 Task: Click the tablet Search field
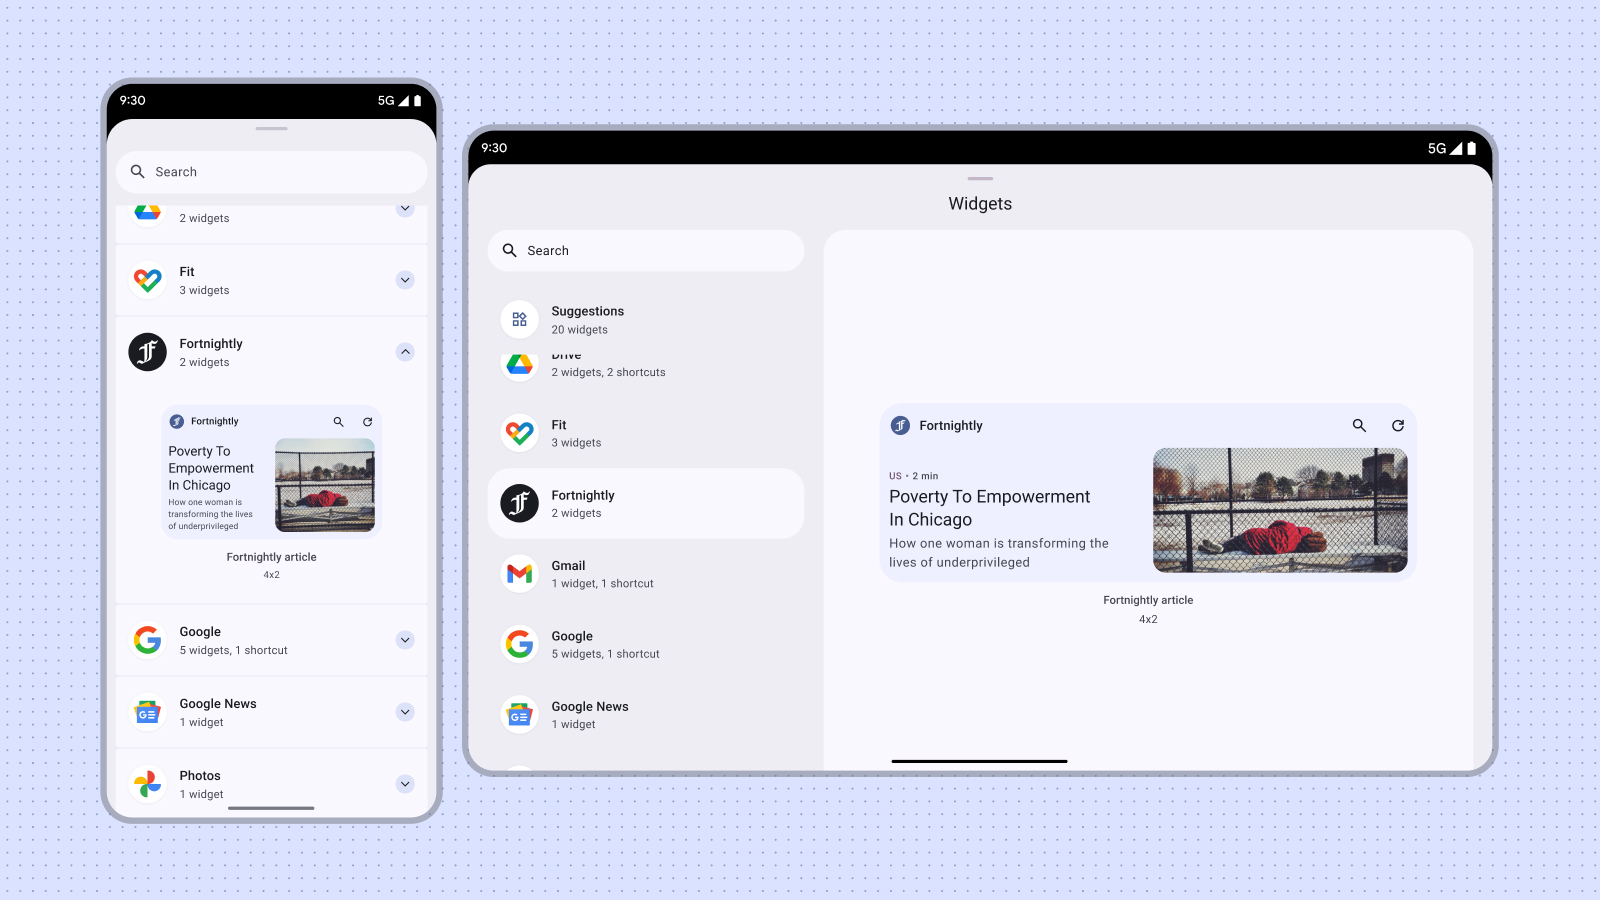tap(645, 251)
